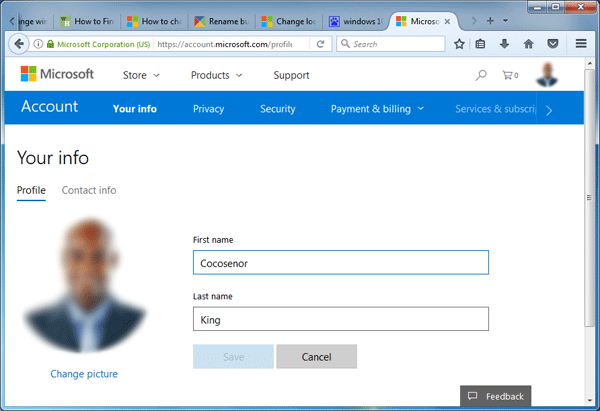Click the Account heading link
This screenshot has height=411, width=600.
click(x=49, y=106)
